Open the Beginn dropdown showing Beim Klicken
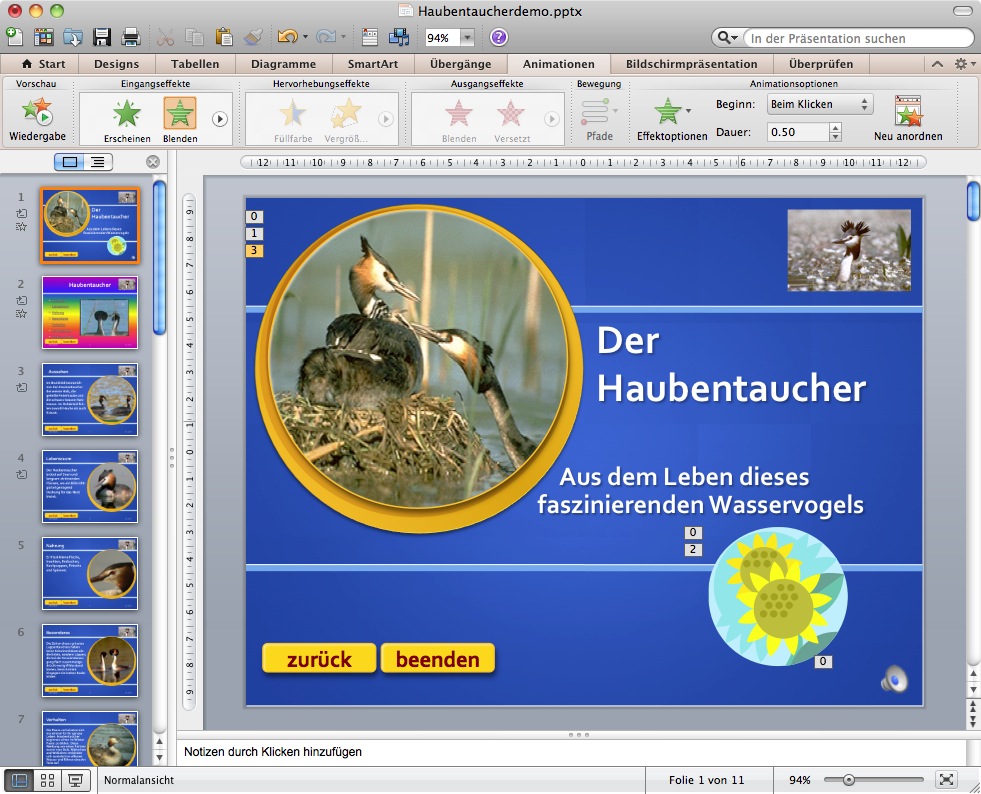981x794 pixels. 819,104
